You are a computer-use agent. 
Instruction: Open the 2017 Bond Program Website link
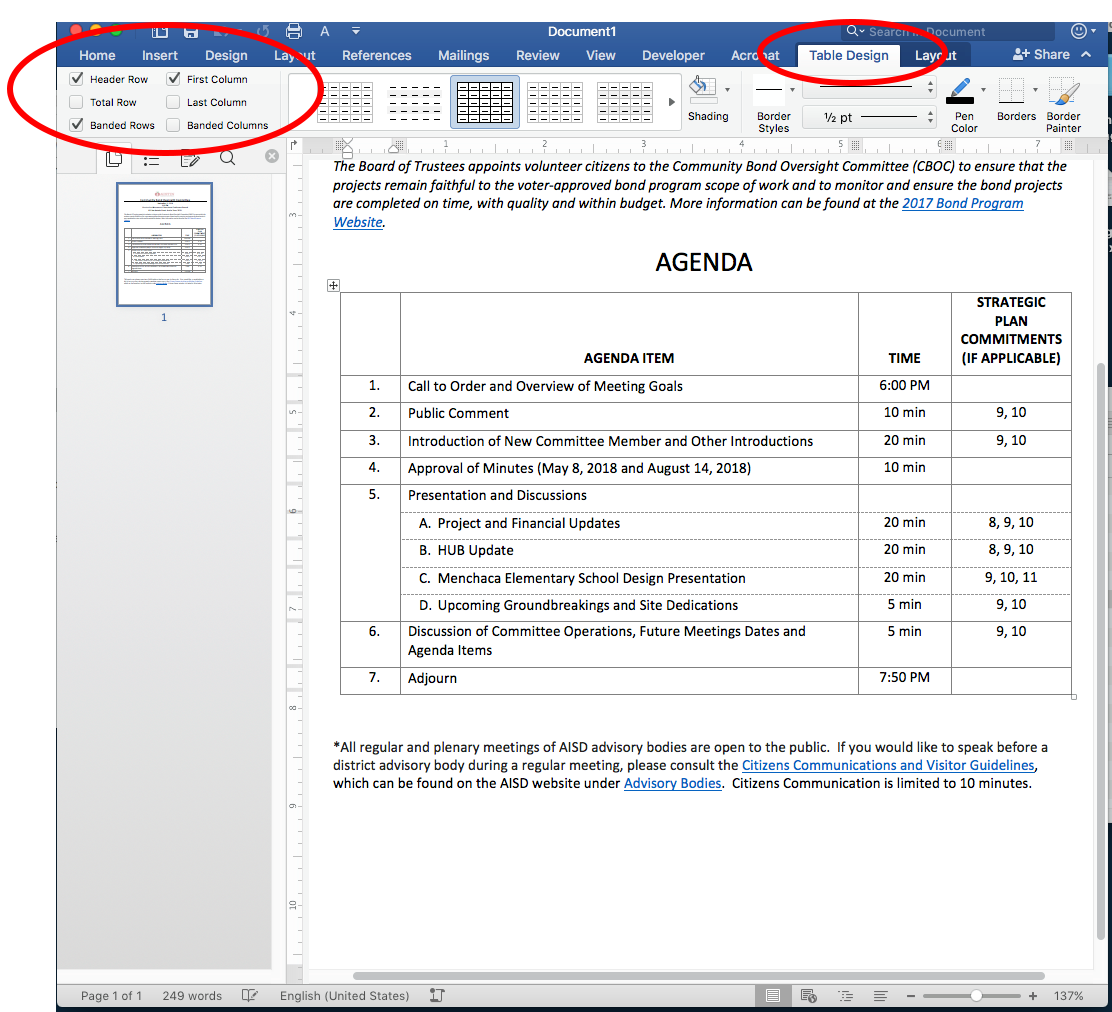click(x=962, y=203)
